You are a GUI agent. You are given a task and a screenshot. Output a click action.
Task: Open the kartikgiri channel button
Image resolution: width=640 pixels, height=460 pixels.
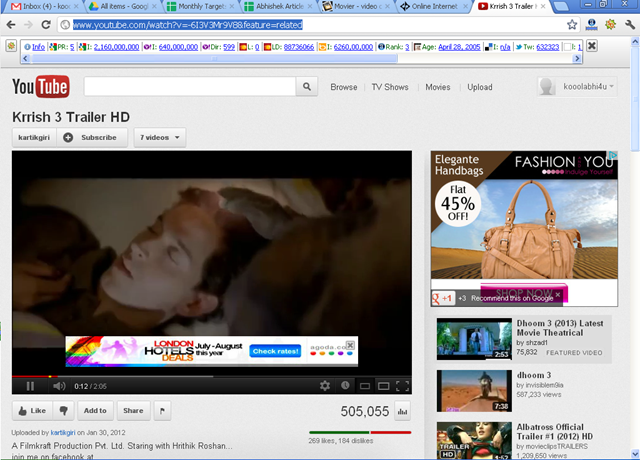point(34,138)
